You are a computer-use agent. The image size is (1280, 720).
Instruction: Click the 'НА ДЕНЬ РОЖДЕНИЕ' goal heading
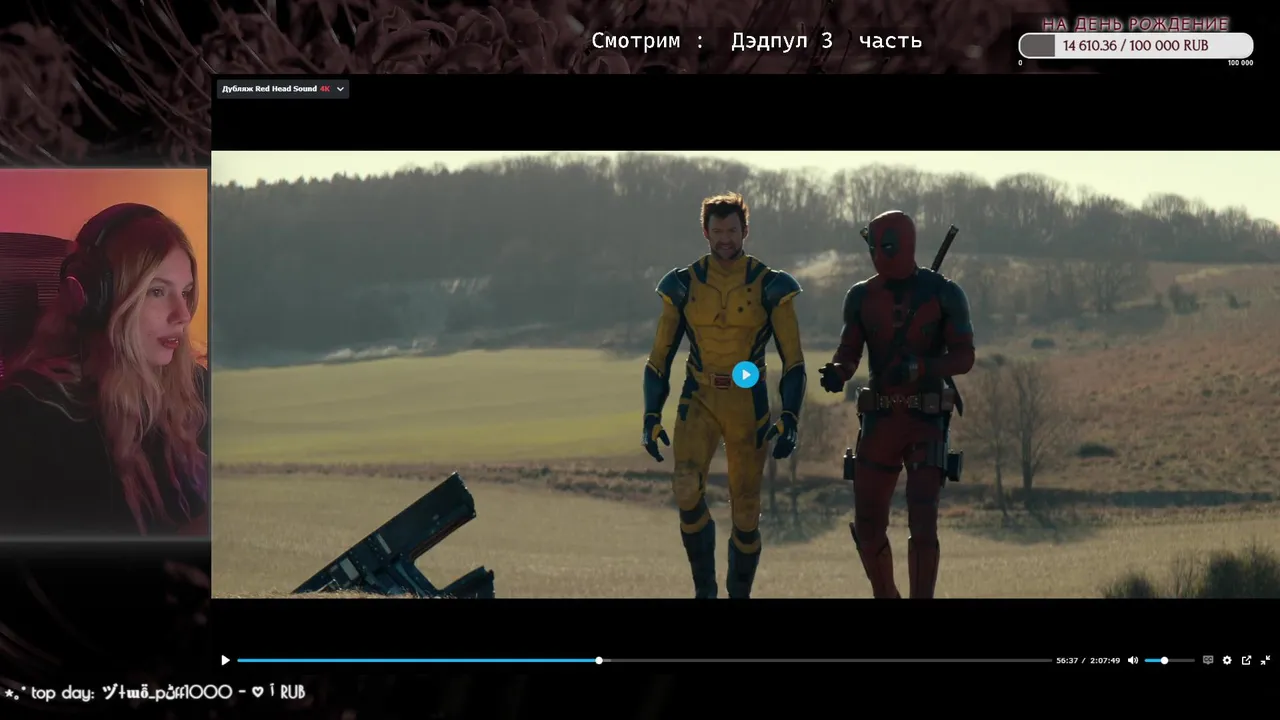click(1136, 24)
